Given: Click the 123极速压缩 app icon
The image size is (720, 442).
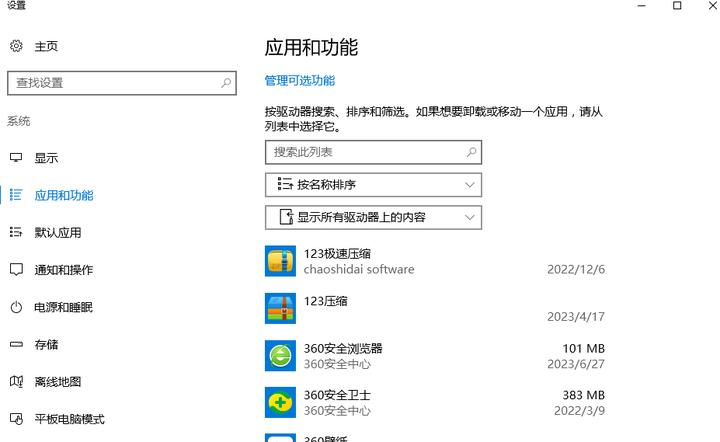Looking at the screenshot, I should (280, 261).
